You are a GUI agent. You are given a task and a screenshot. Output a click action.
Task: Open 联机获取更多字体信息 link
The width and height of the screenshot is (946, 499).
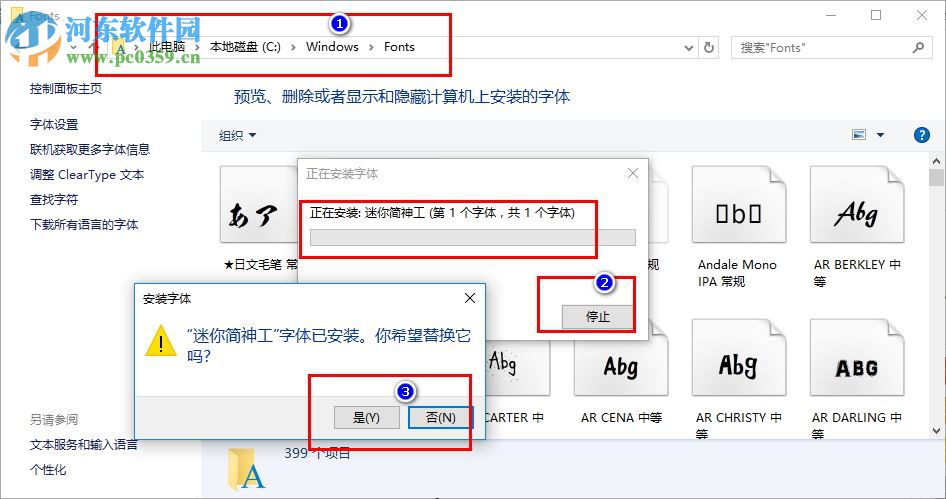[90, 150]
